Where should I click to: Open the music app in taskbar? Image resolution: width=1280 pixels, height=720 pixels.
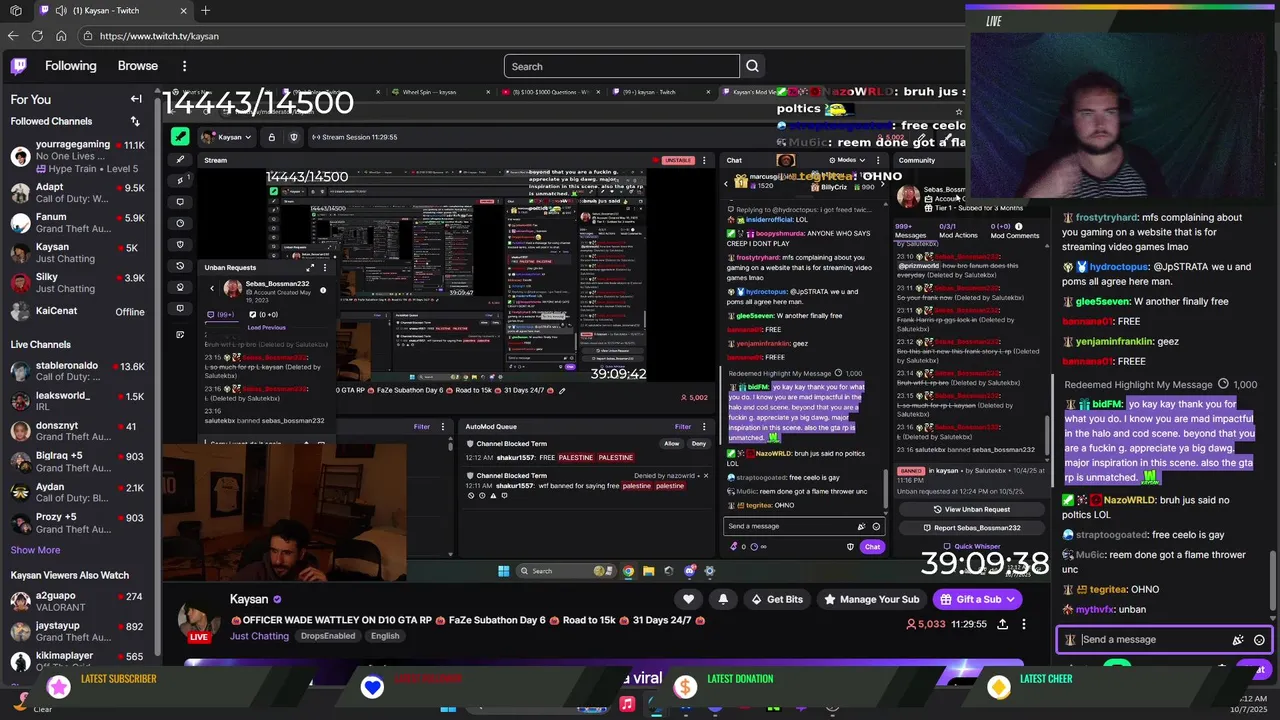627,704
